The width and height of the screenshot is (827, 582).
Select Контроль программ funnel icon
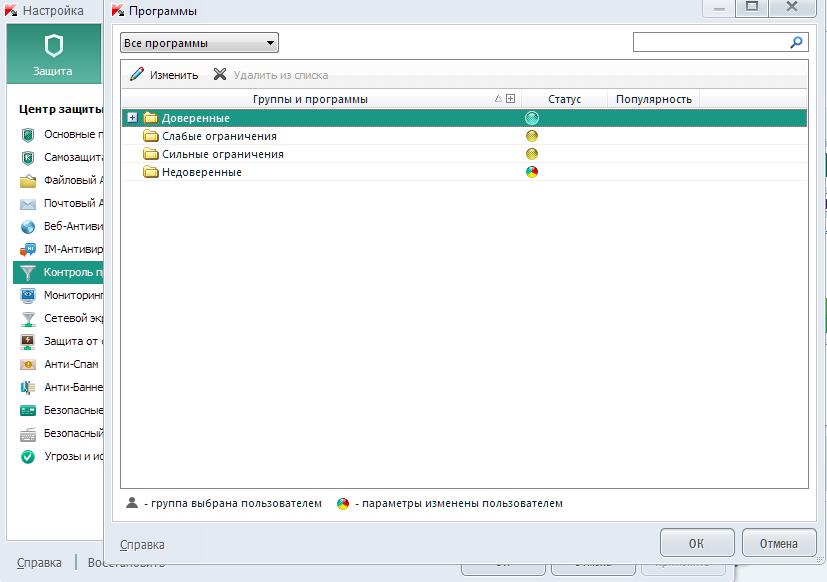point(28,272)
